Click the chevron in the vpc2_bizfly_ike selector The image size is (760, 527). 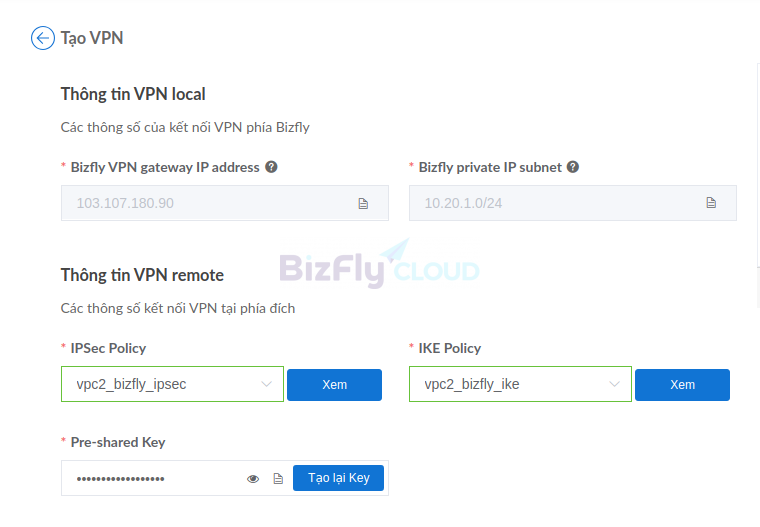(x=614, y=384)
